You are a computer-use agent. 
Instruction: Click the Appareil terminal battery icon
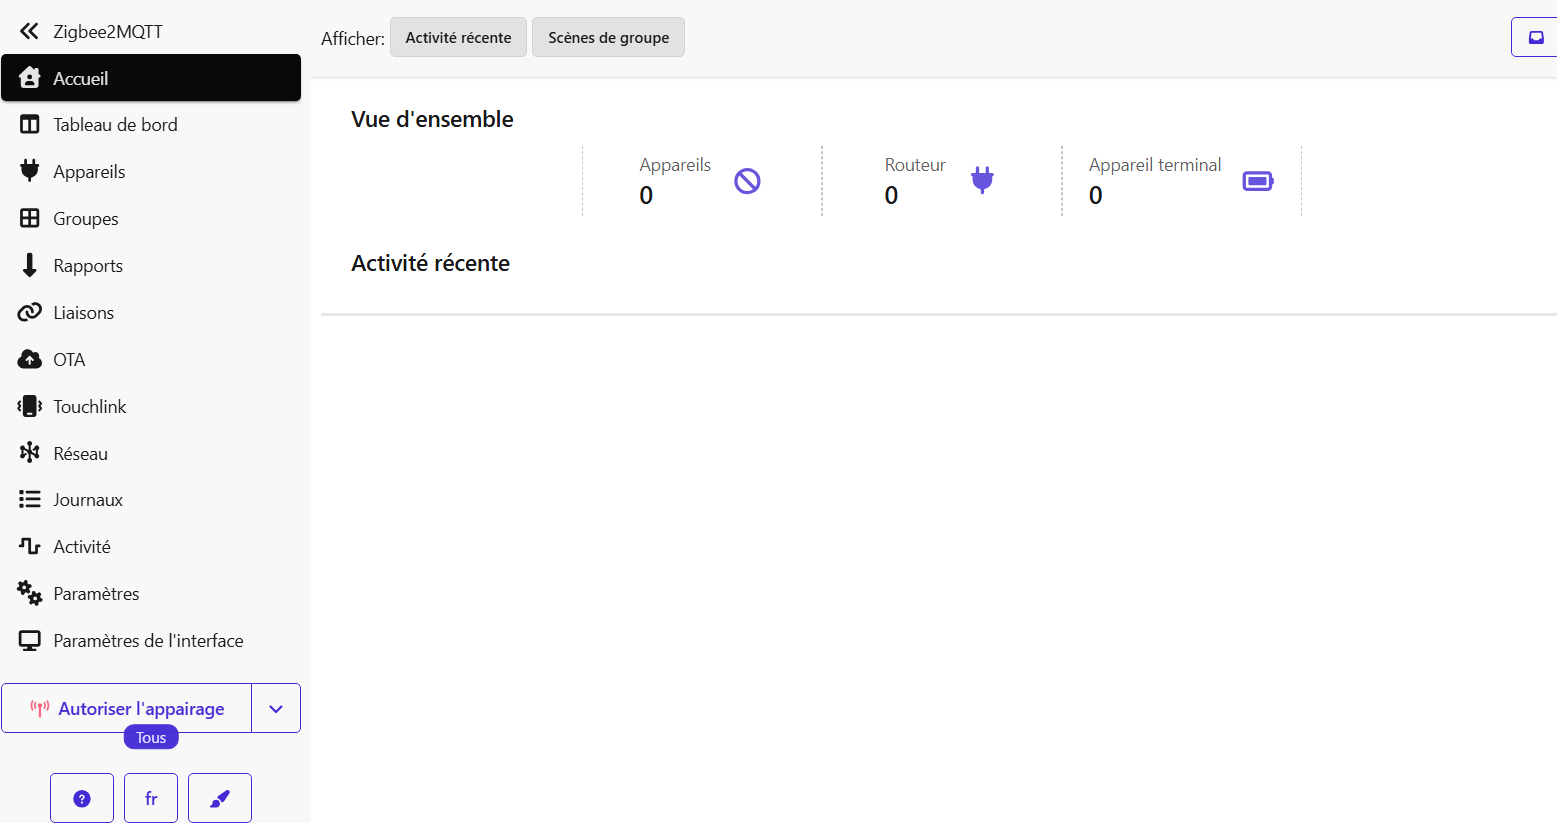[x=1257, y=181]
